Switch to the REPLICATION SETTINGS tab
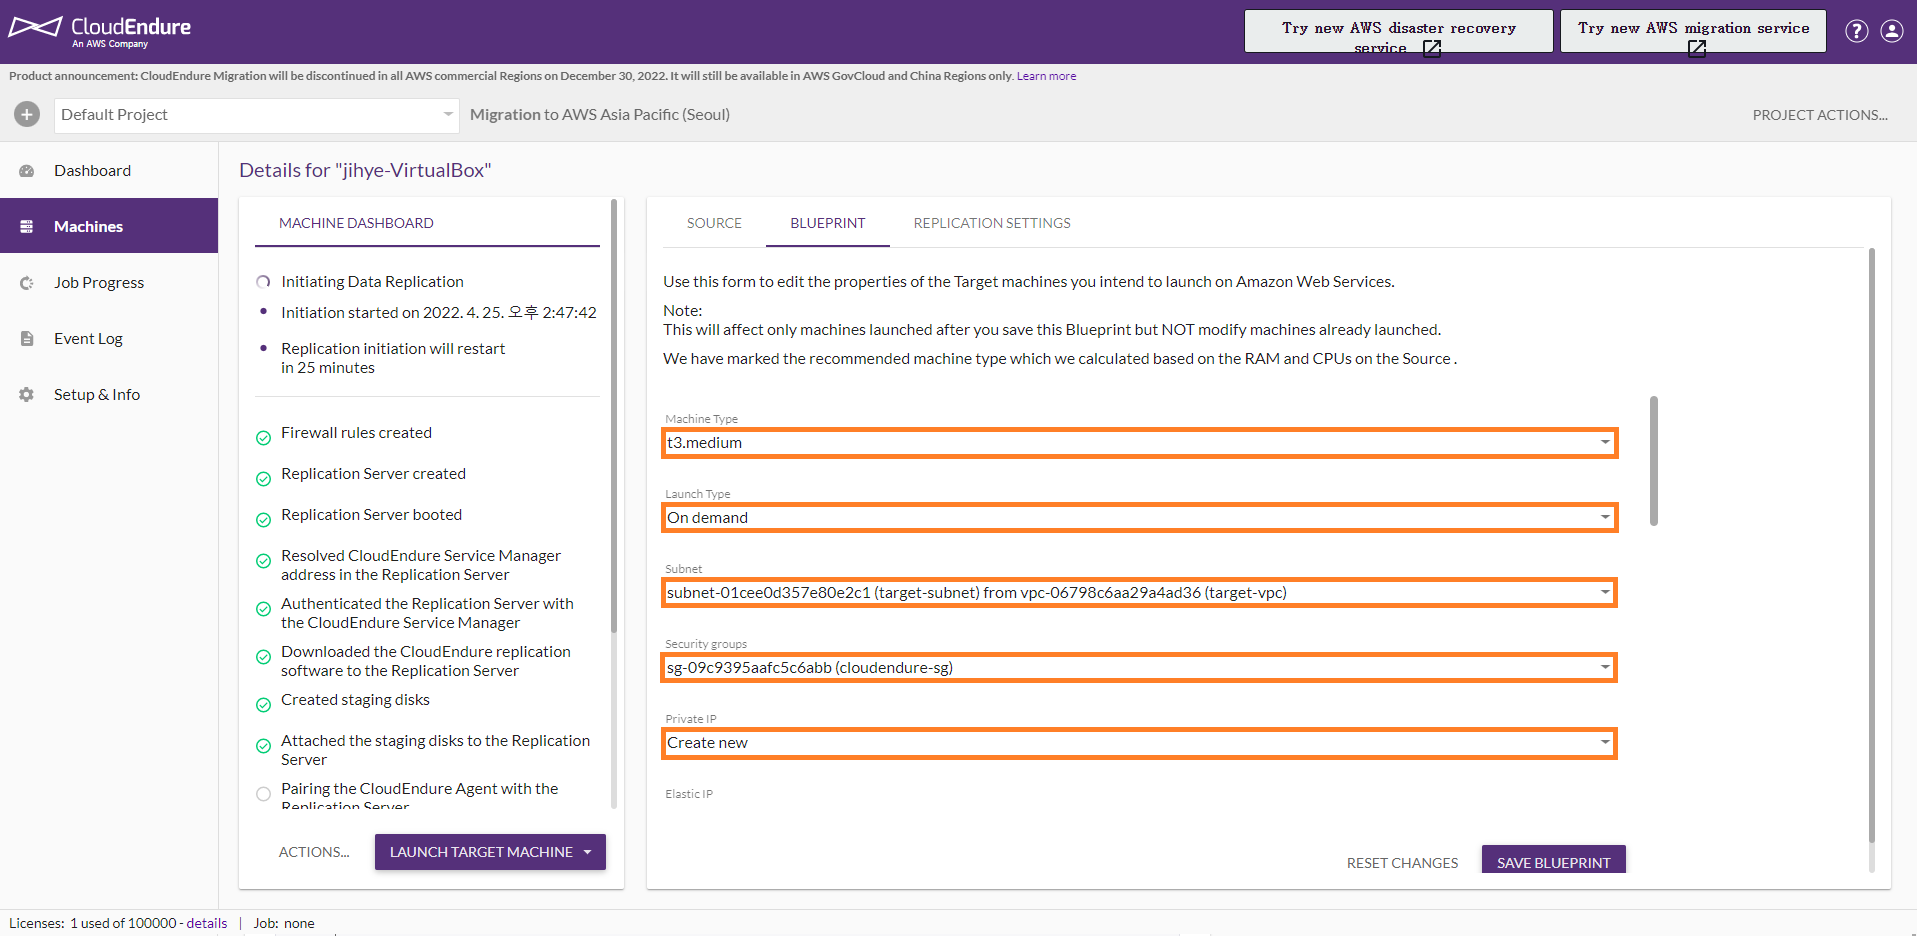 pyautogui.click(x=992, y=223)
